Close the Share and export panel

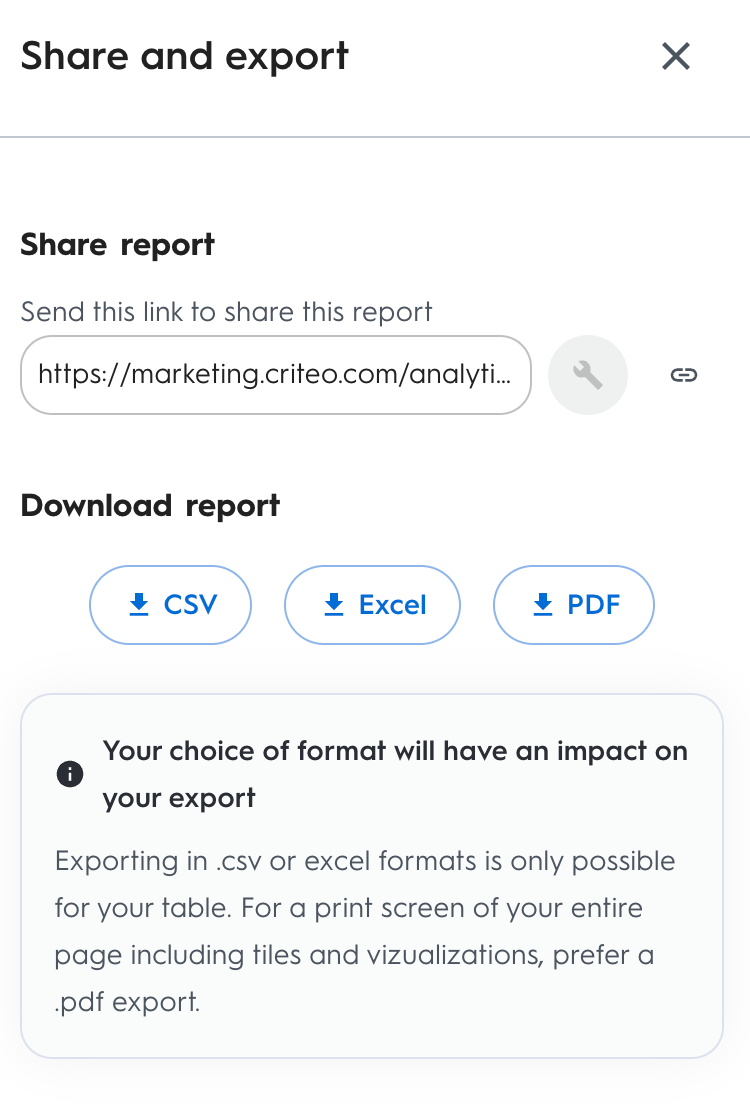pos(676,56)
